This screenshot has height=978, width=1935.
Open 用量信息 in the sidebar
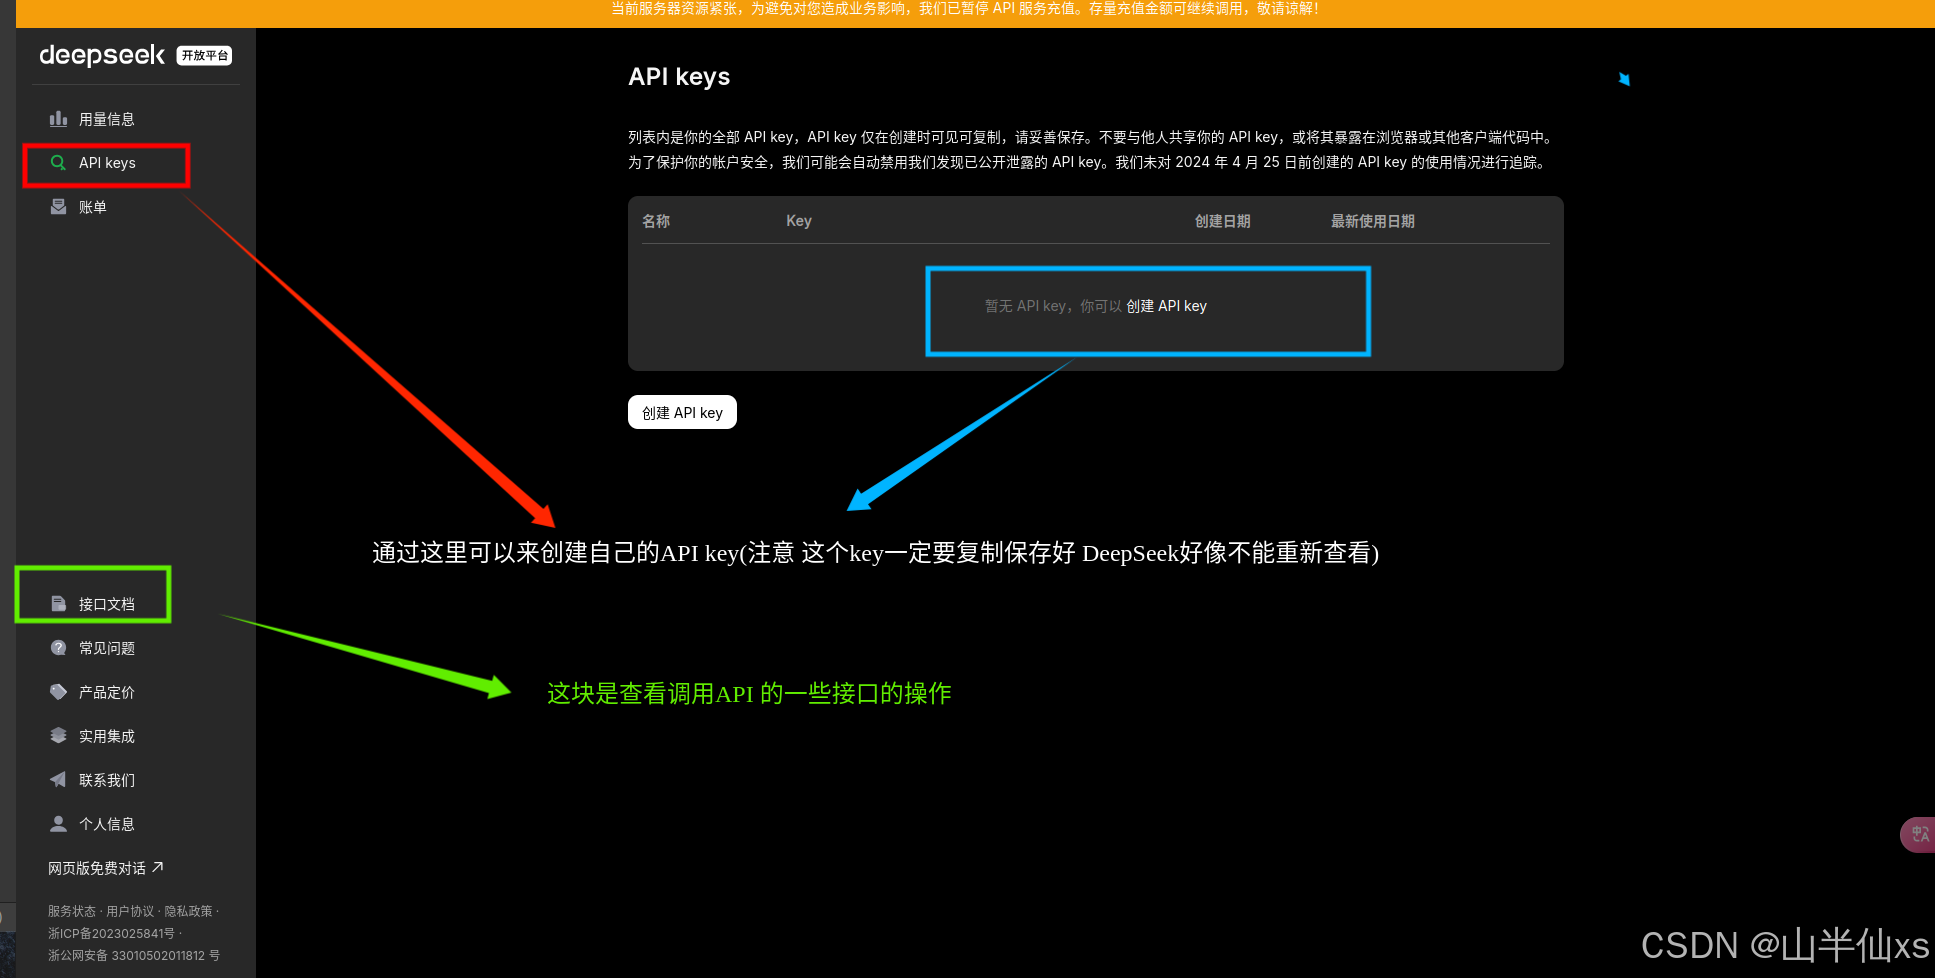[x=106, y=119]
